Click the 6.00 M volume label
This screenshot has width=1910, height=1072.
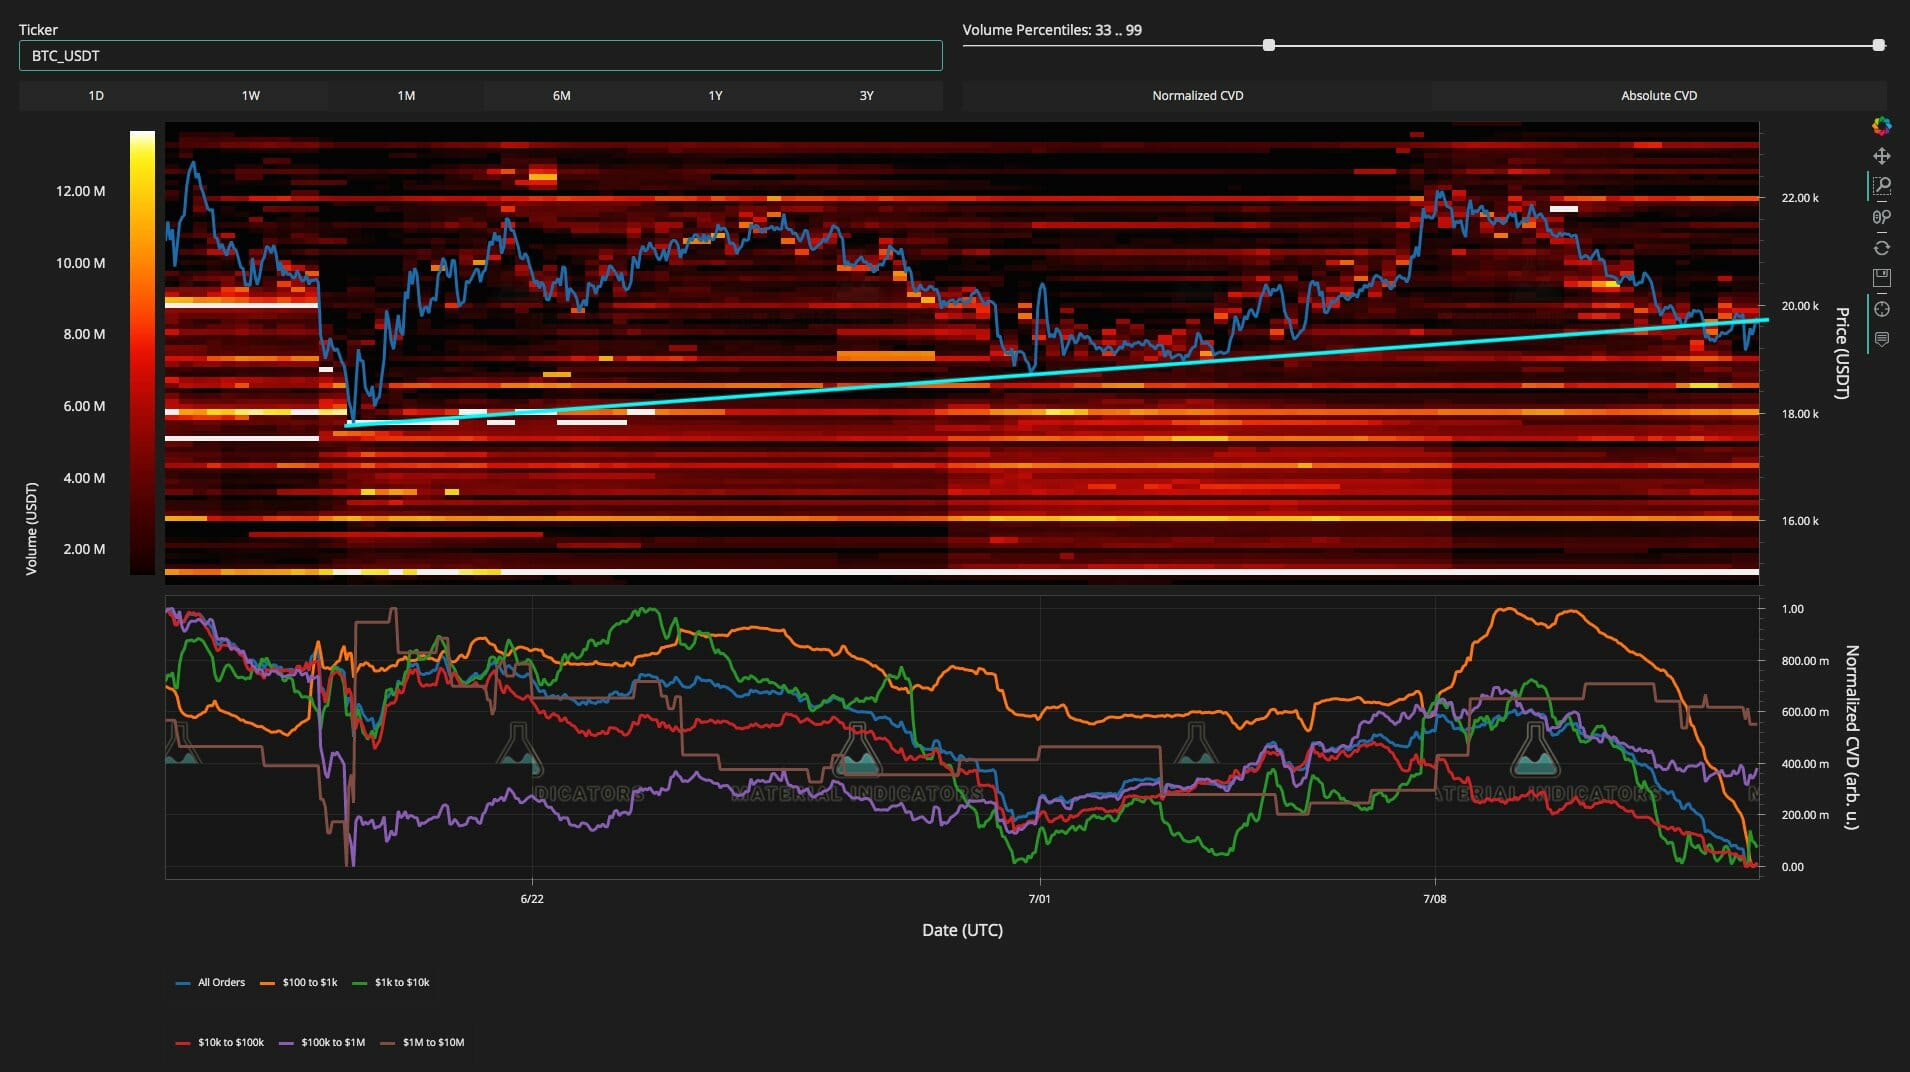click(x=84, y=406)
